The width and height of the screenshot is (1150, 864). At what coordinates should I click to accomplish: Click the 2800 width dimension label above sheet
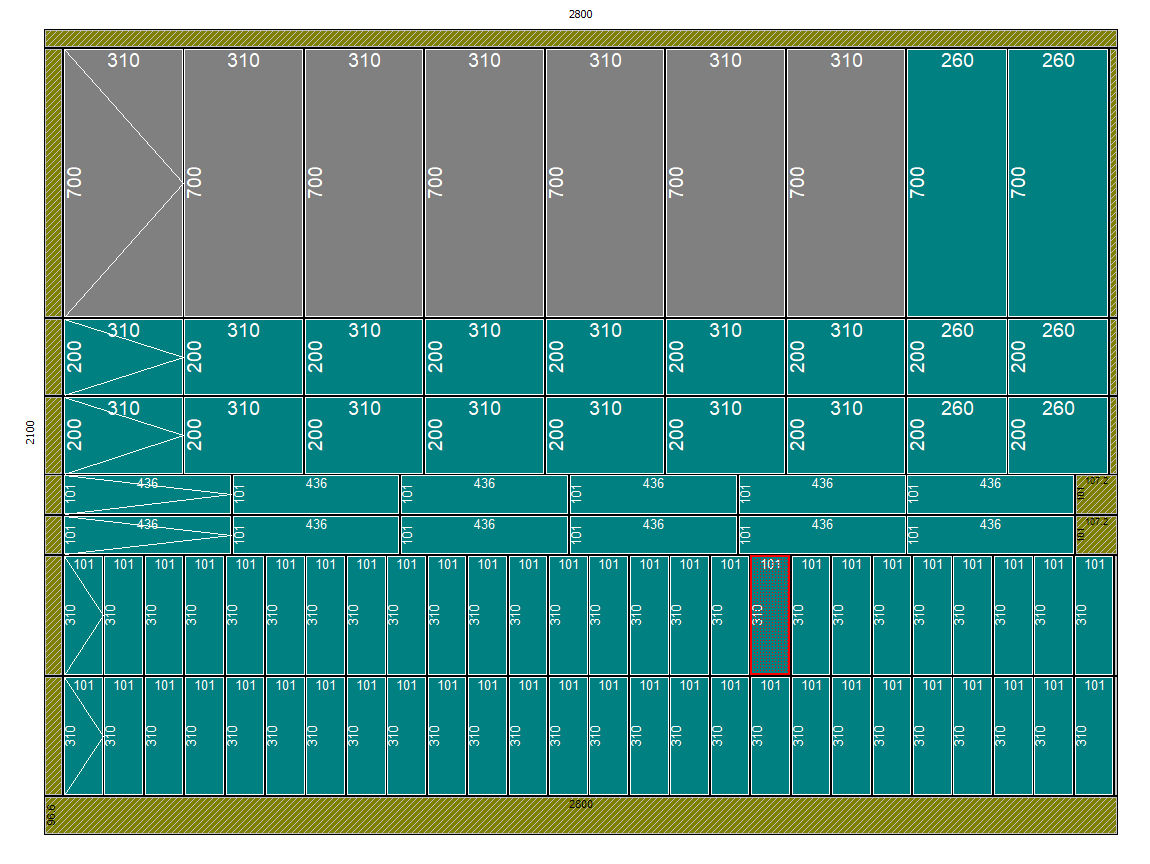point(580,14)
